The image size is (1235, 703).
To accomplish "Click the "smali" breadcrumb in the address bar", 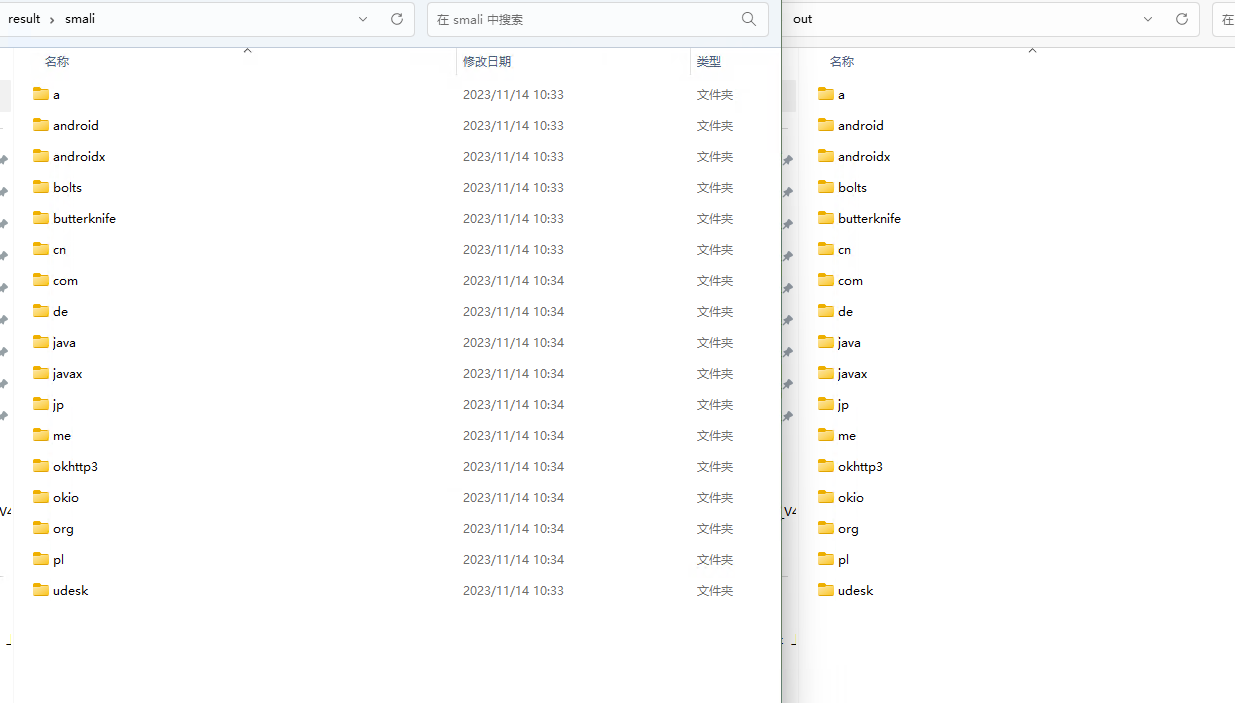I will pyautogui.click(x=80, y=19).
